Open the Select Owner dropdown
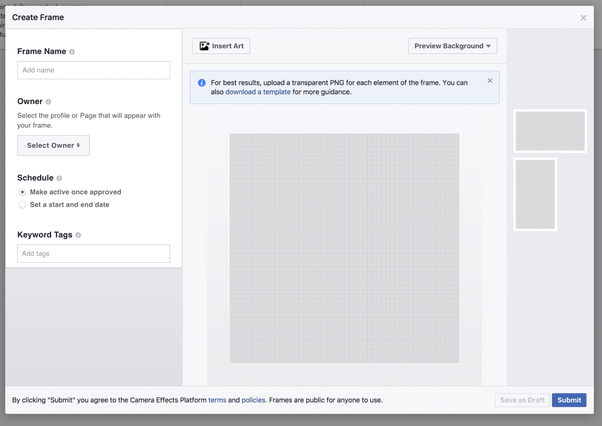 pyautogui.click(x=53, y=145)
